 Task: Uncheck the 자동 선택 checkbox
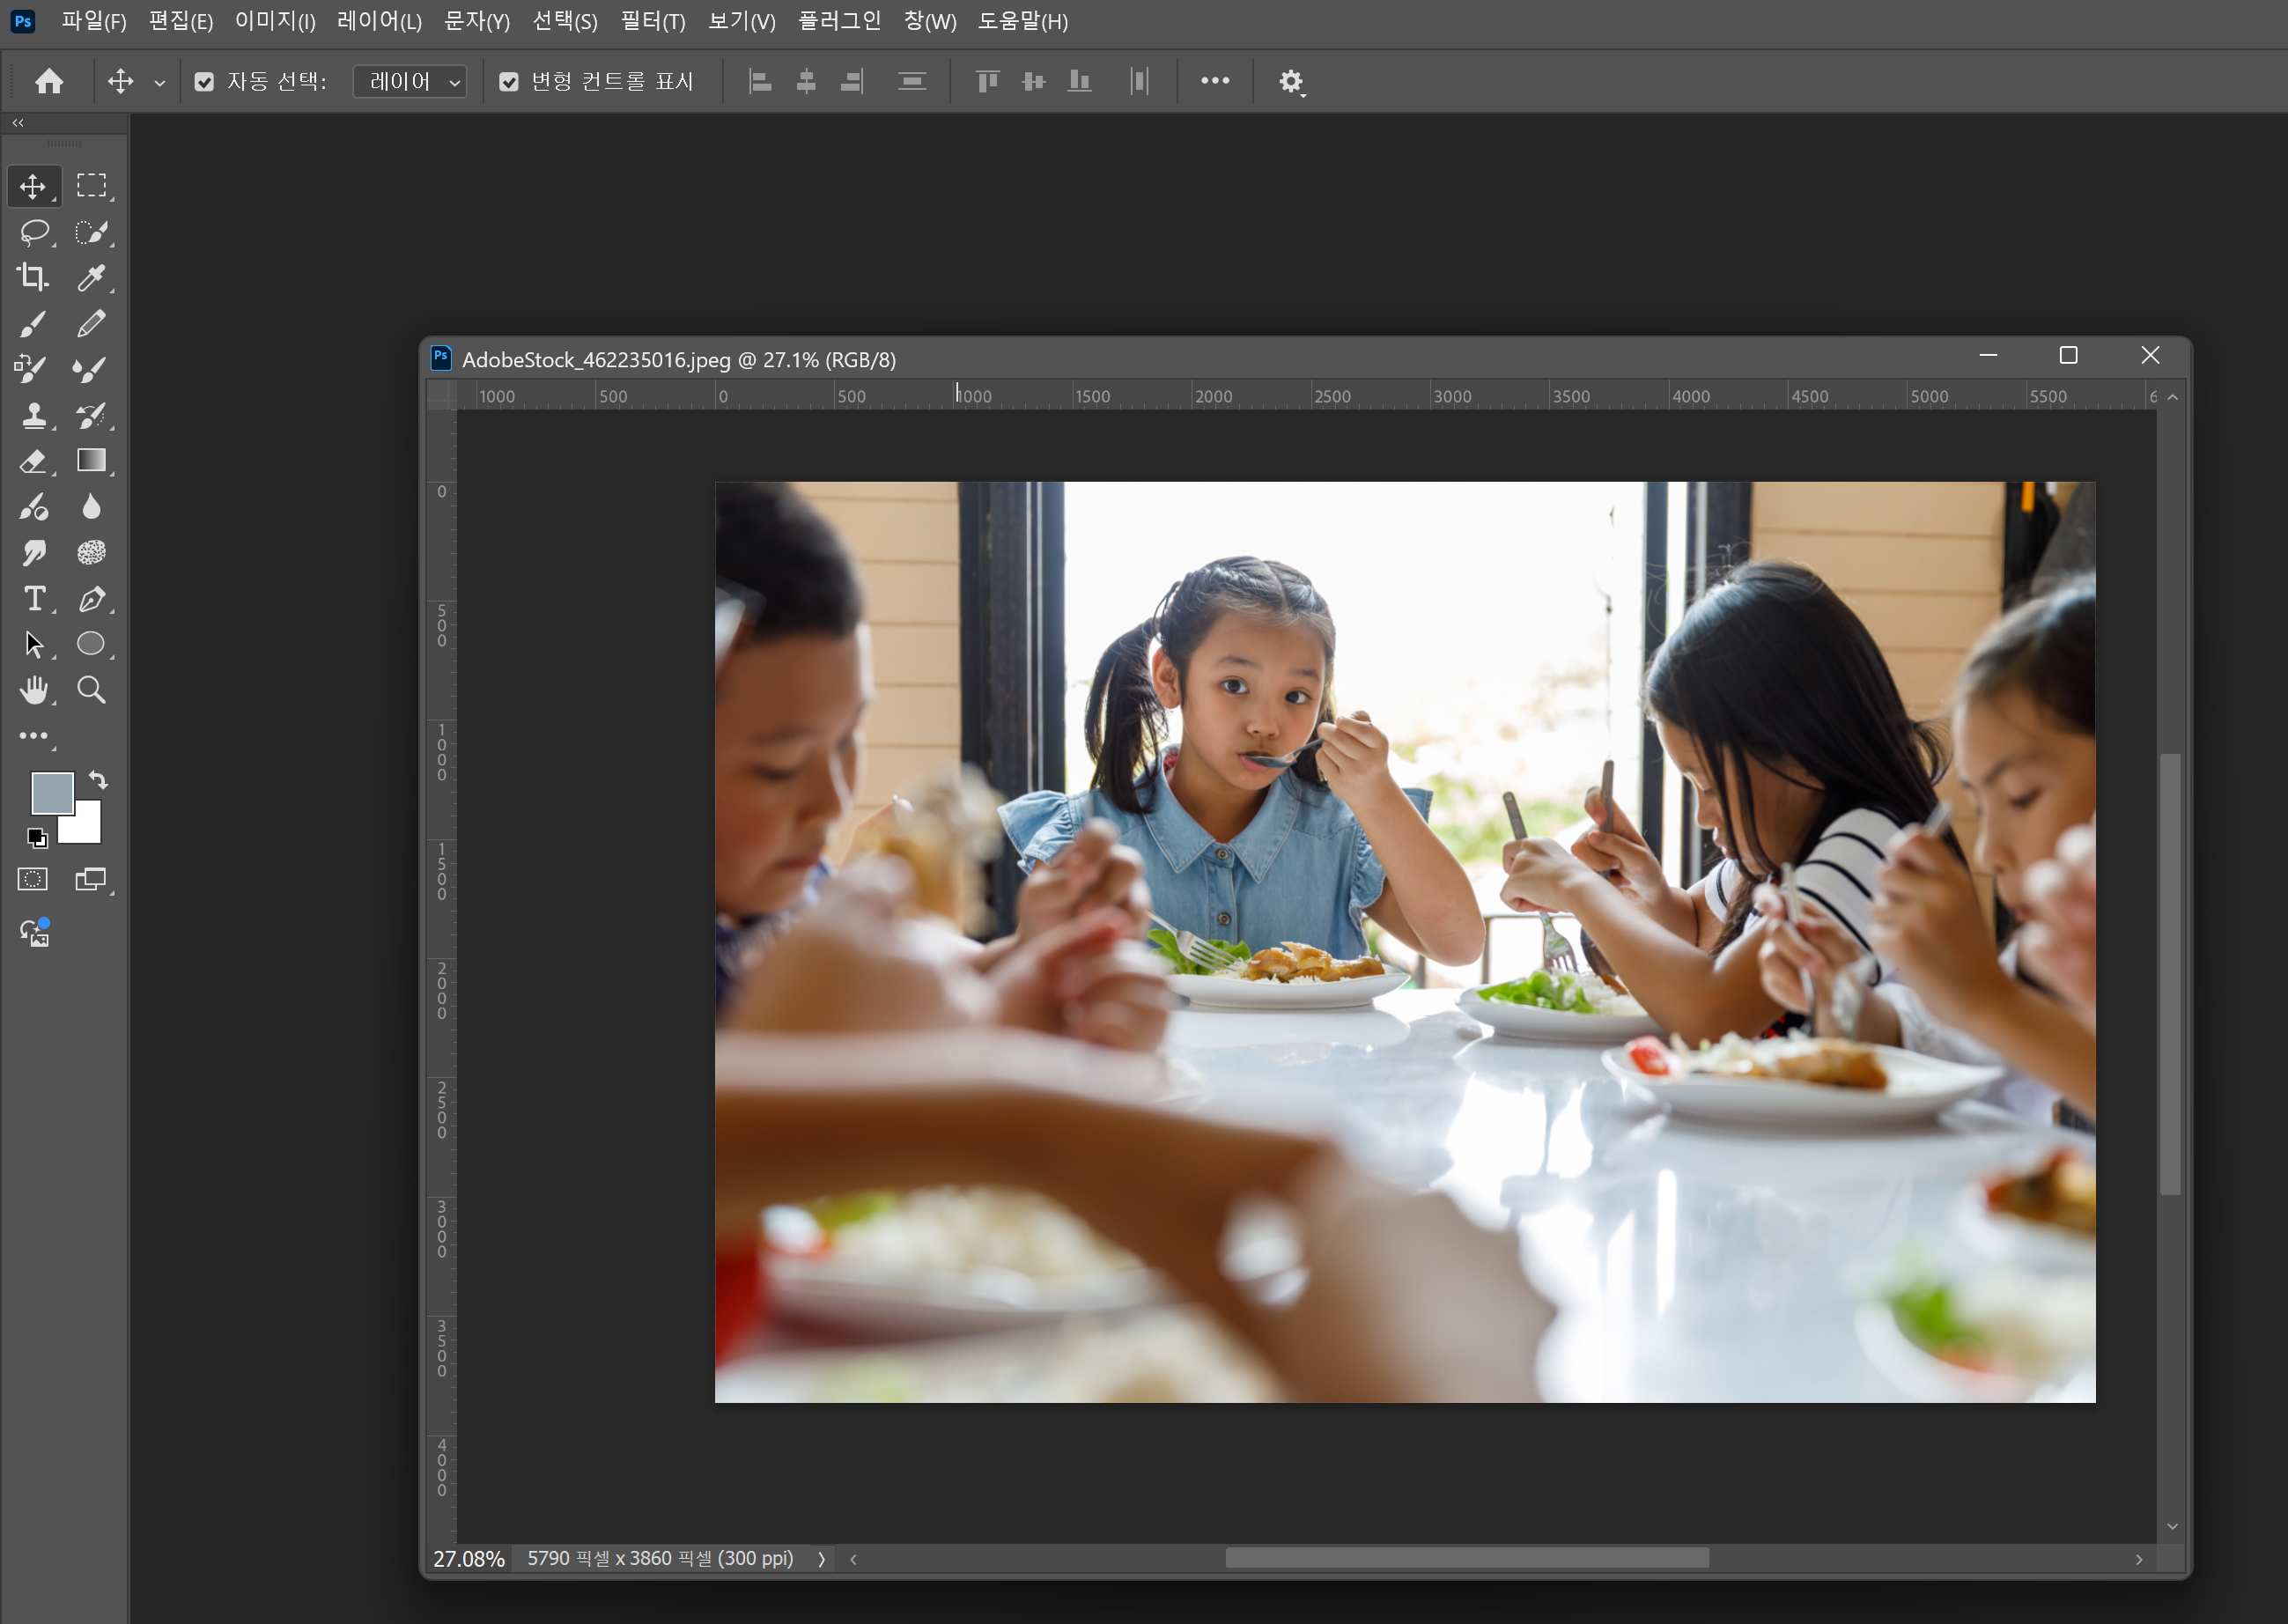pyautogui.click(x=204, y=82)
